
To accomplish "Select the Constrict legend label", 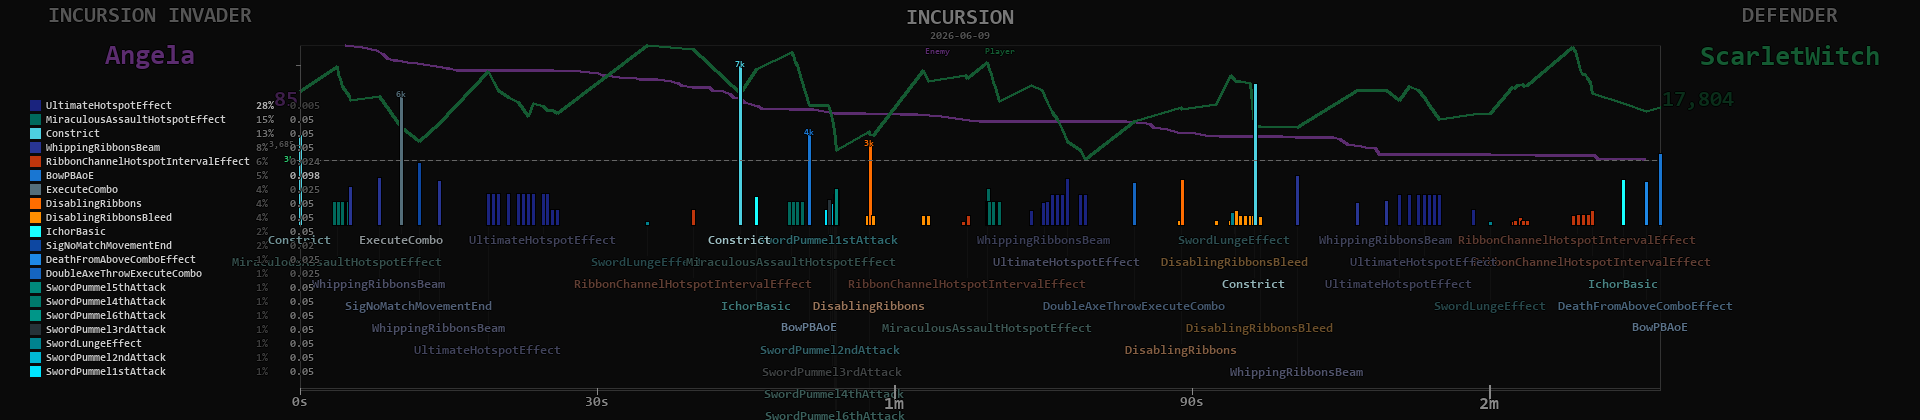I will coord(73,133).
